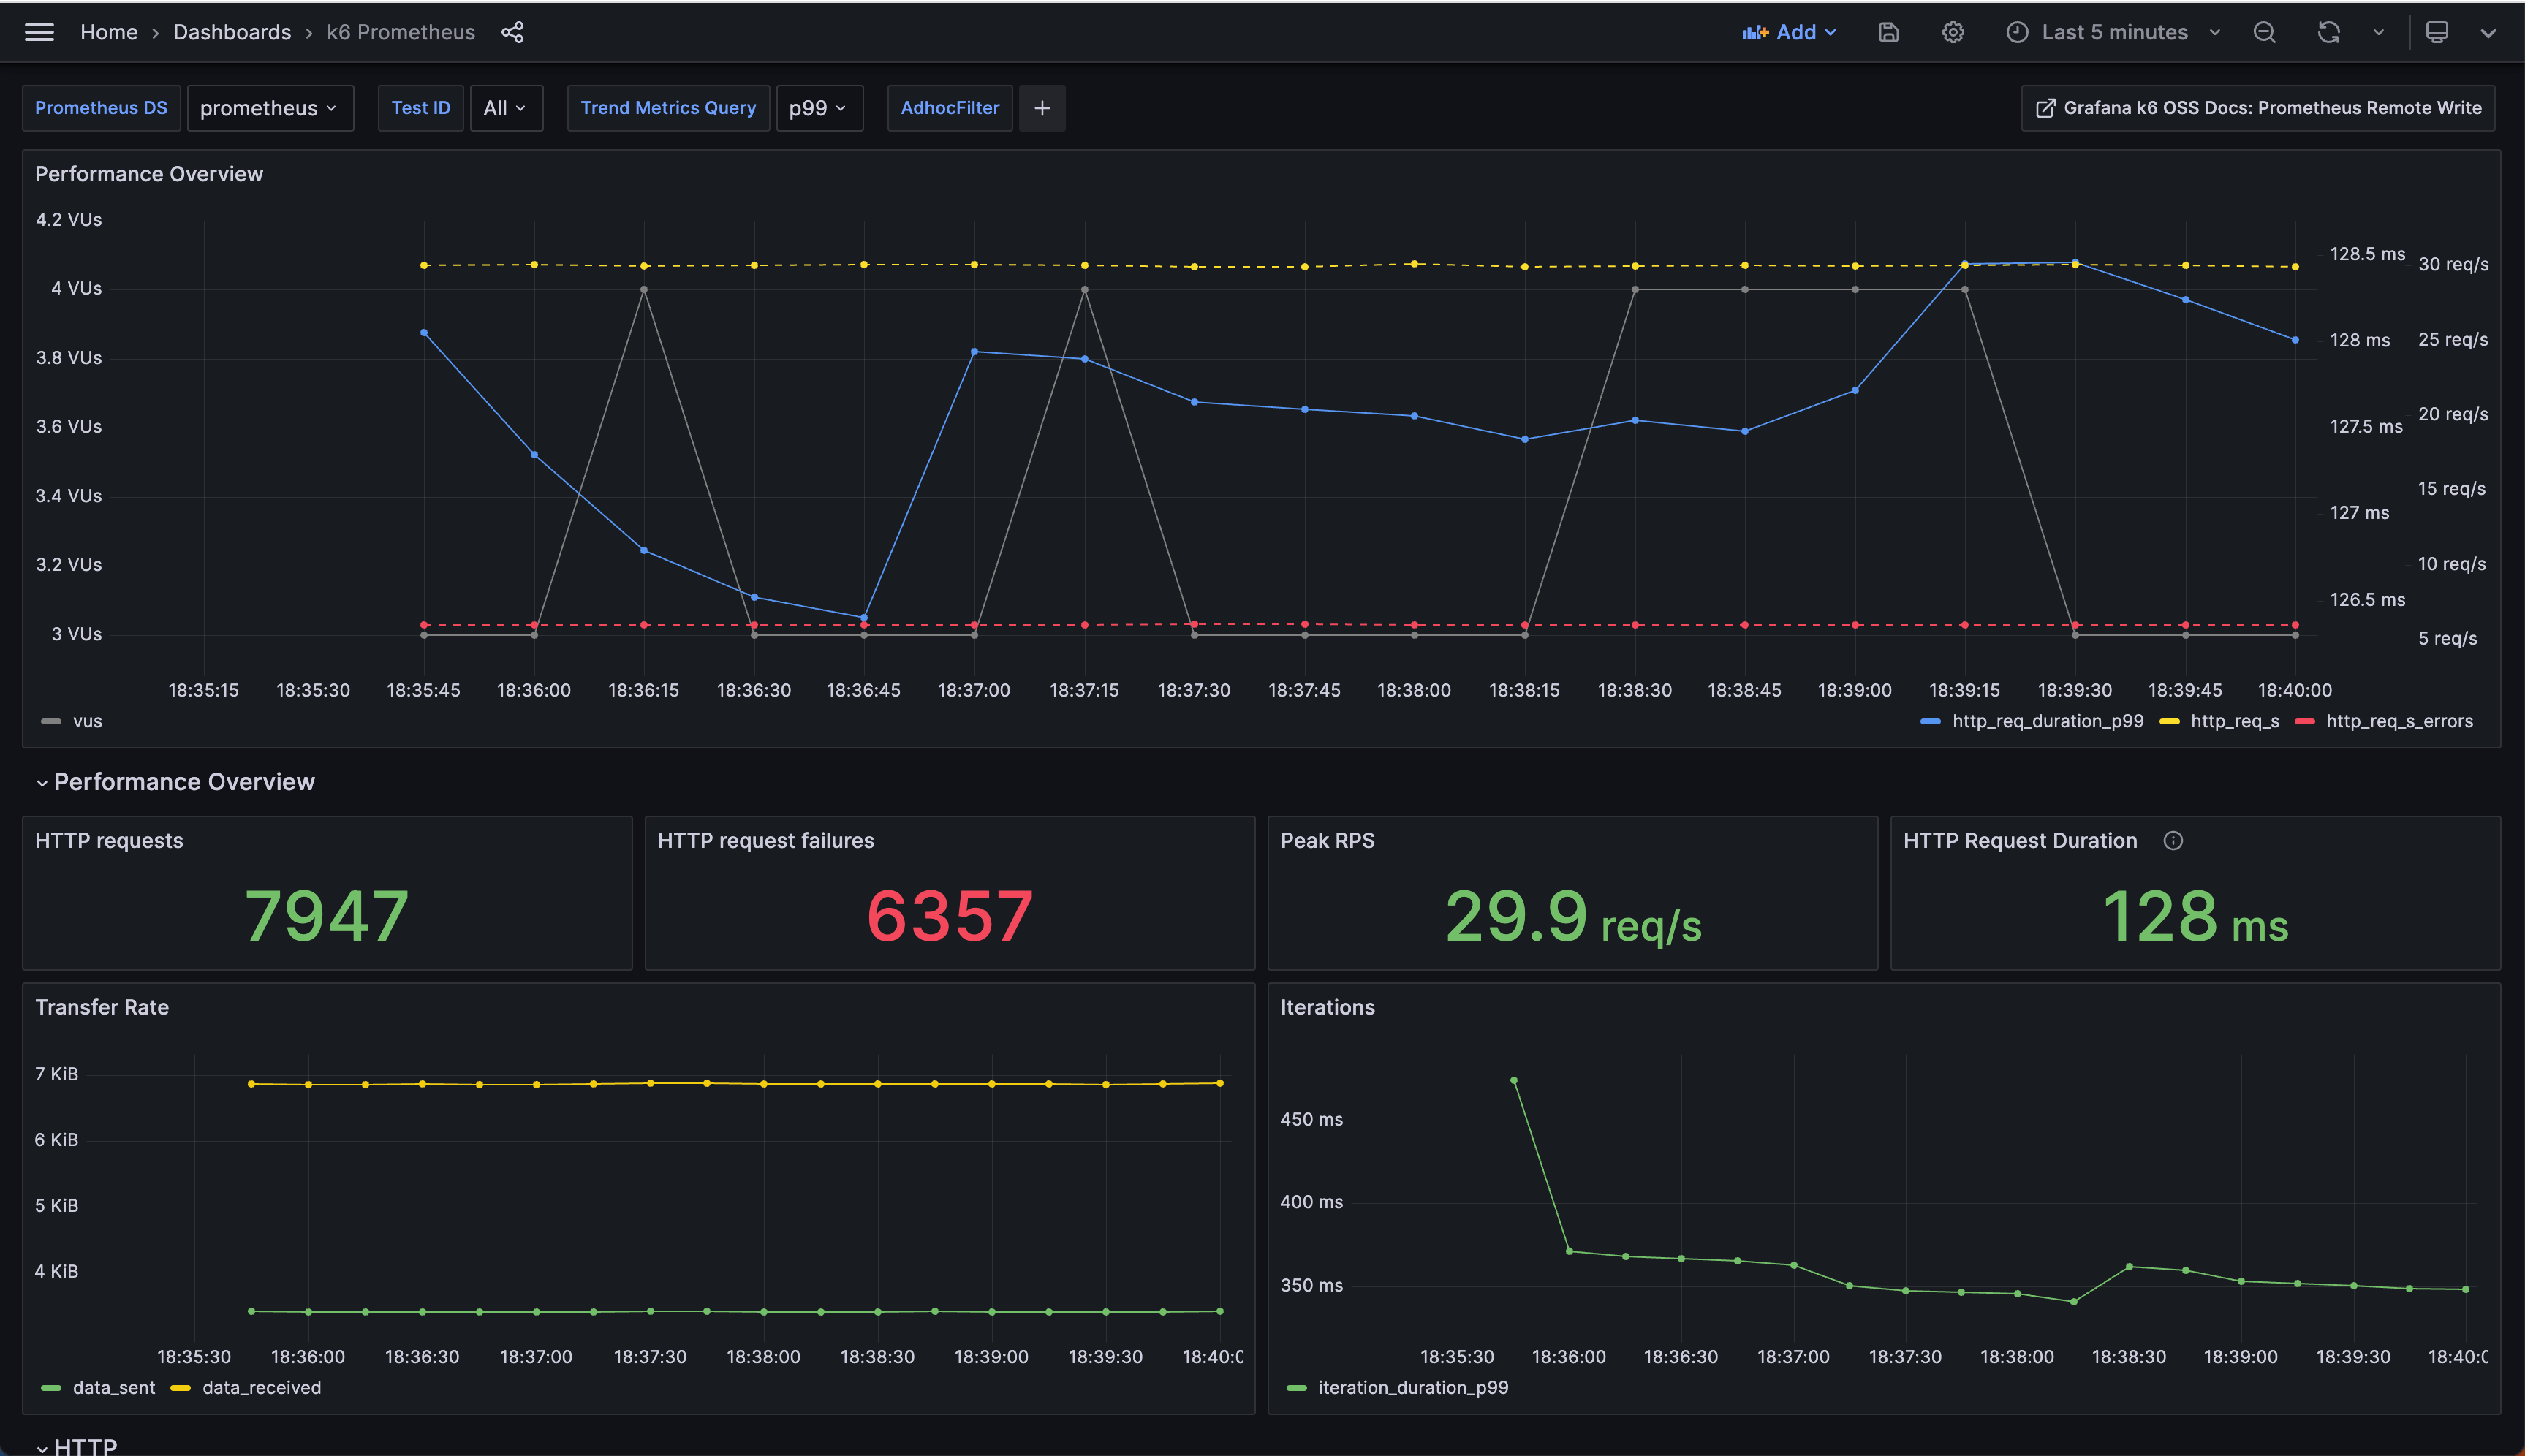
Task: Click the share dashboard icon
Action: [513, 32]
